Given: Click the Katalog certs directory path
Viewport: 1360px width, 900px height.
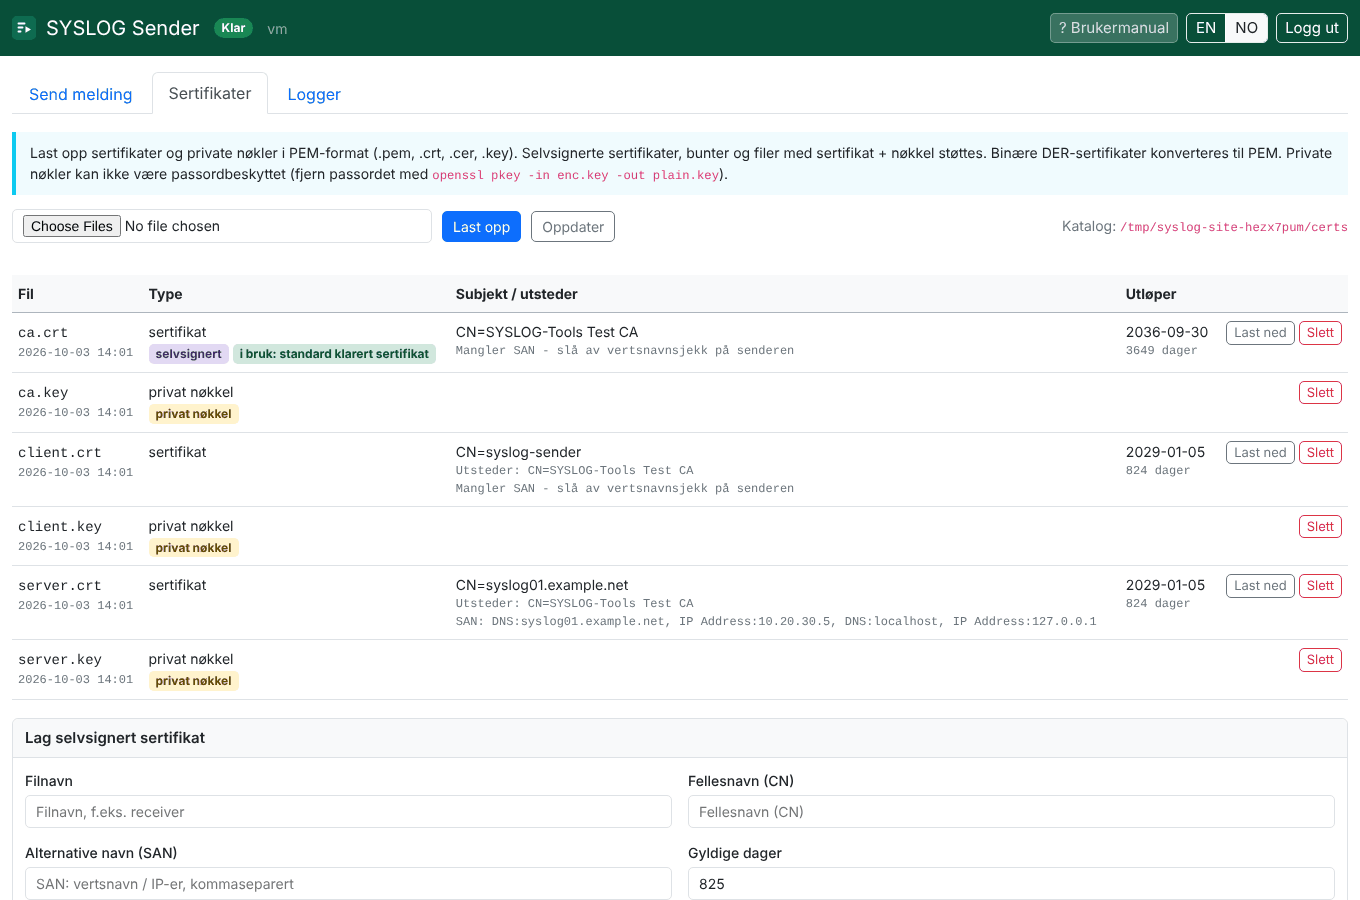Looking at the screenshot, I should (x=1234, y=227).
